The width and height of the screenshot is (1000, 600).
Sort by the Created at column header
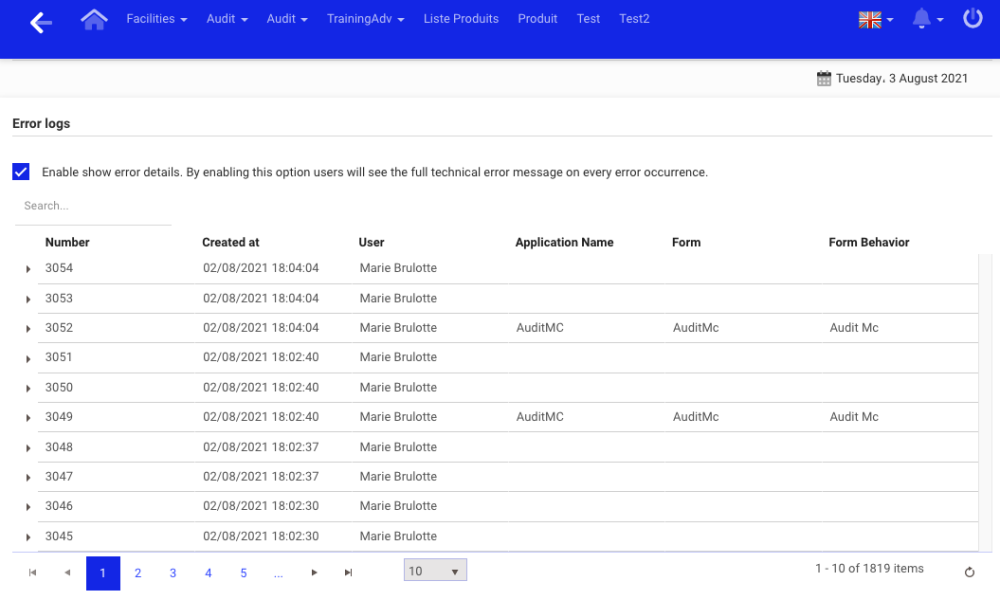[x=230, y=242]
